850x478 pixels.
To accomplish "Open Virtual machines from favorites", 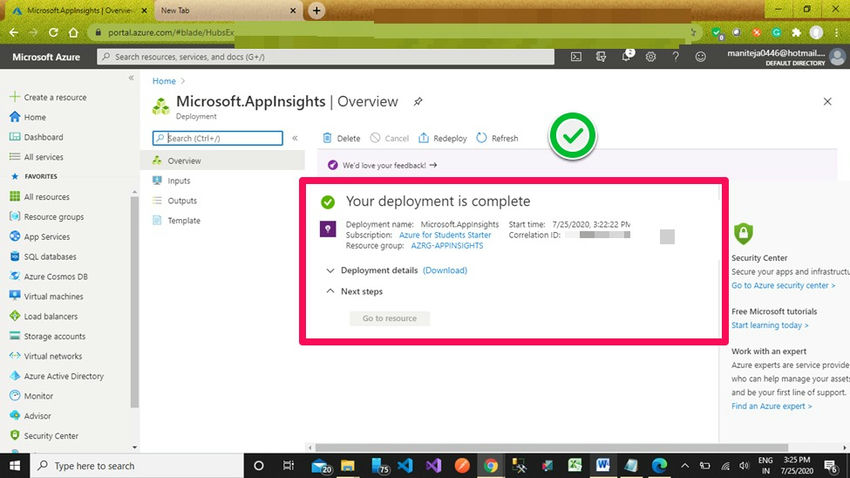I will (53, 297).
